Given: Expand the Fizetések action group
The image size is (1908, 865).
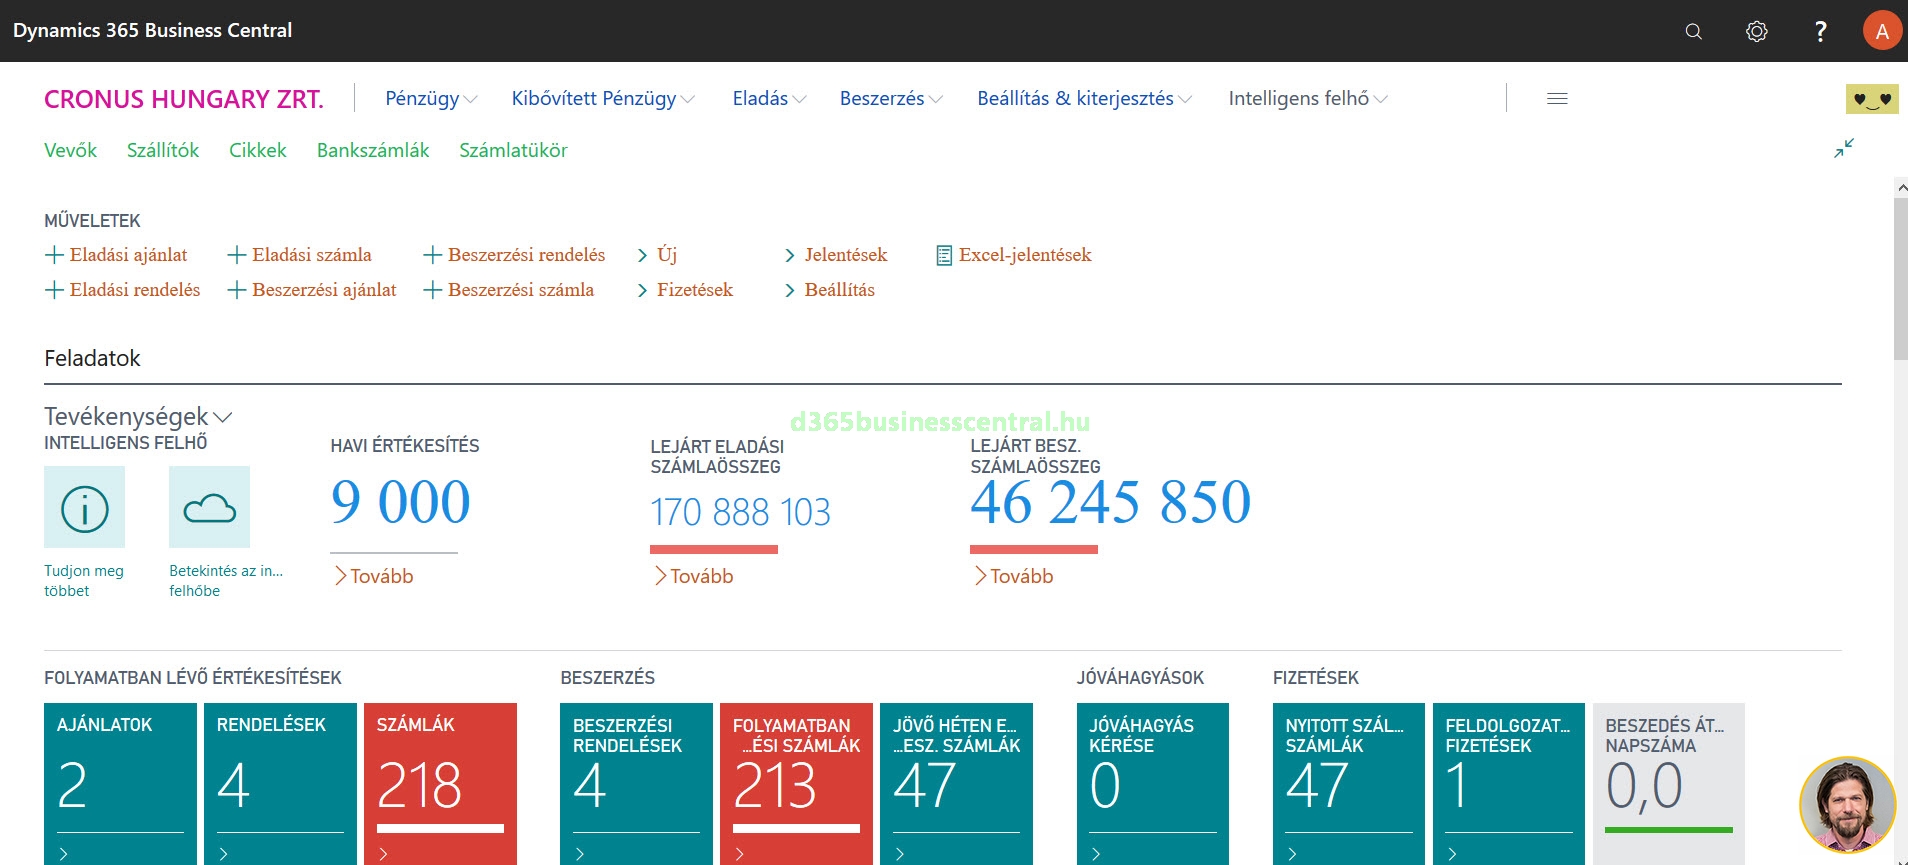Looking at the screenshot, I should coord(685,290).
